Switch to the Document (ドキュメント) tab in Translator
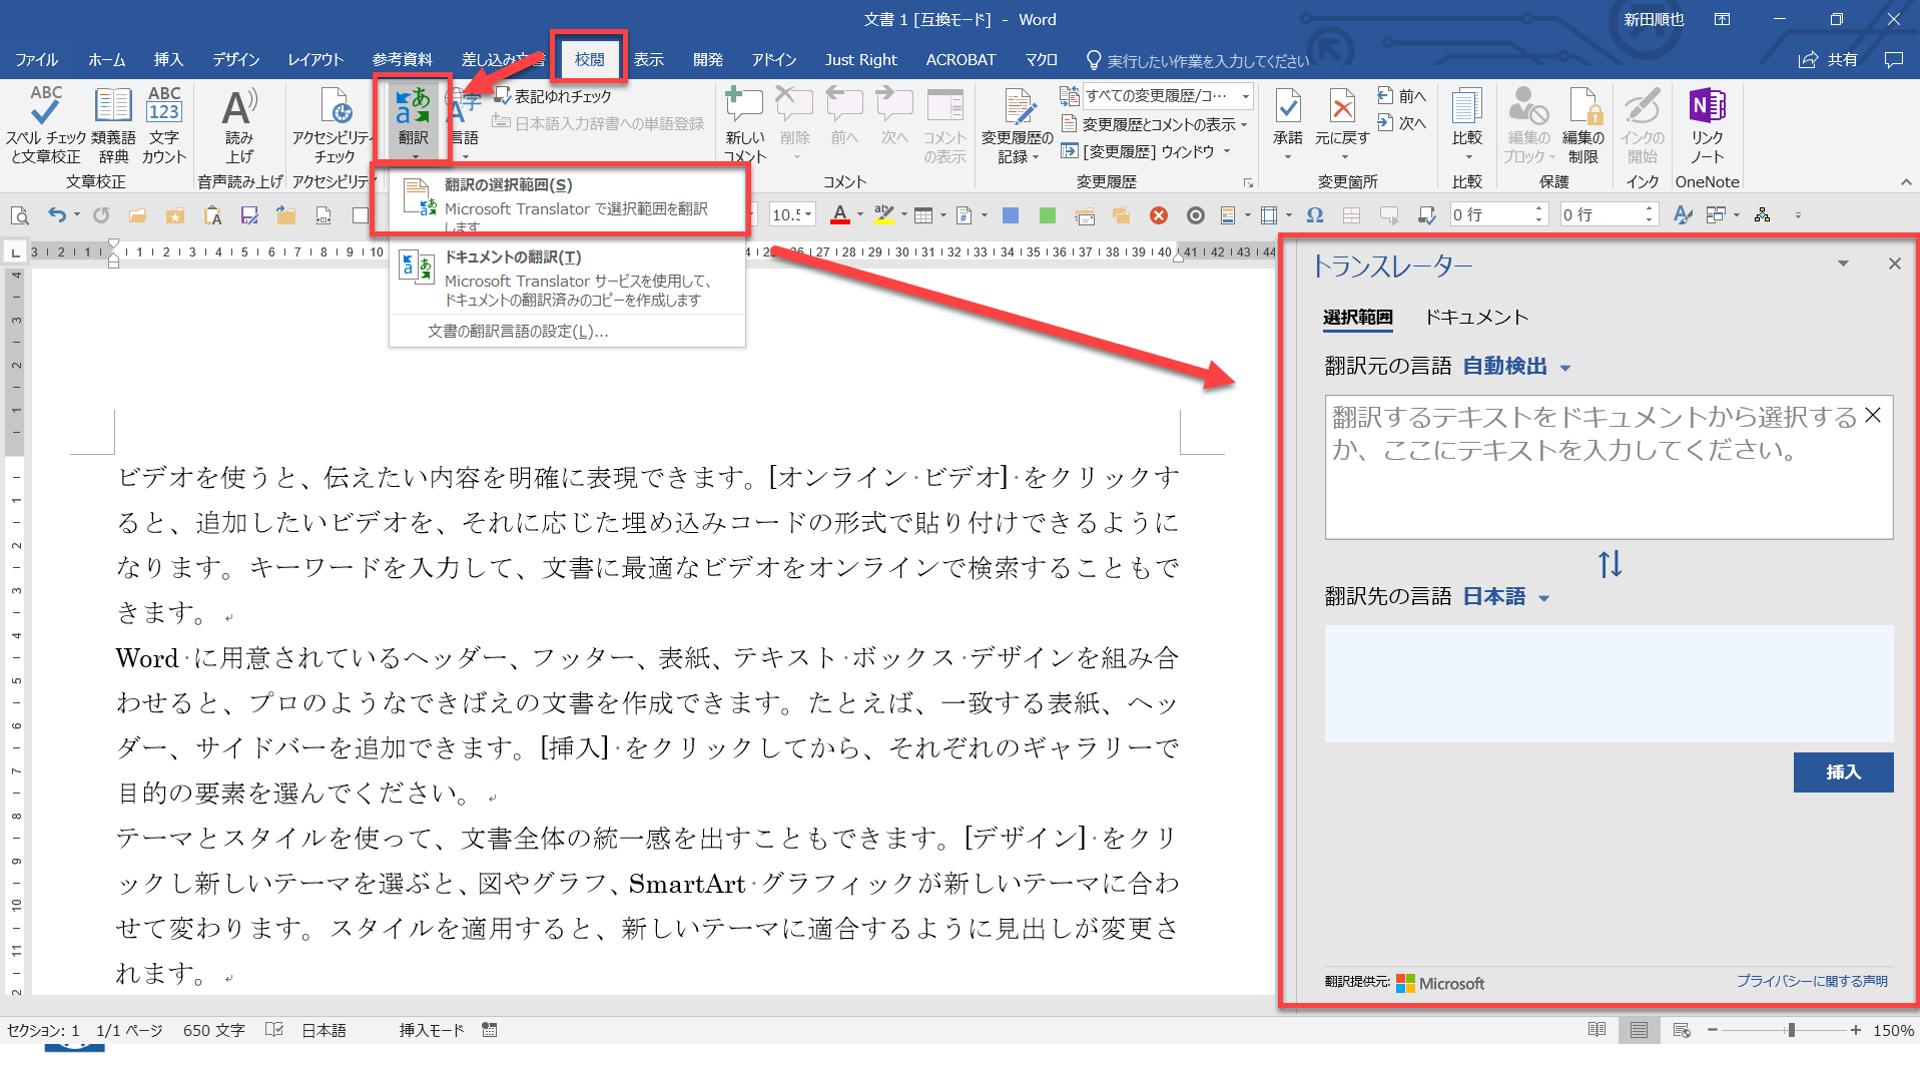 coord(1476,317)
